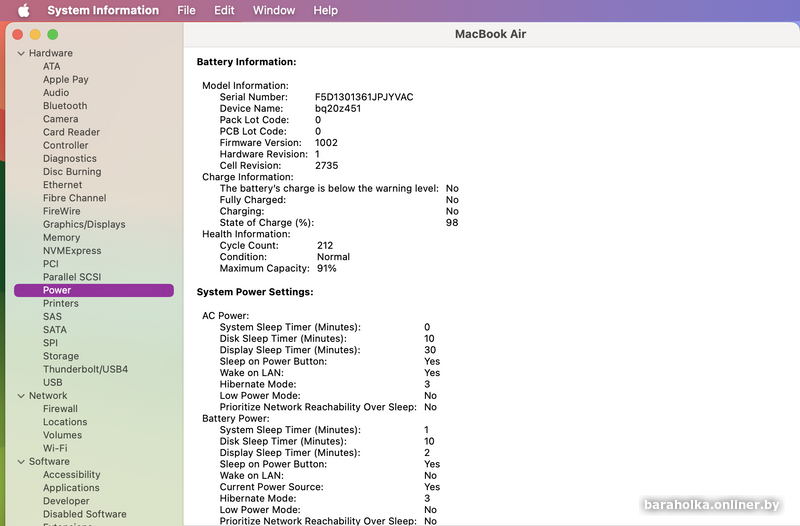
Task: Select NVMExpress in the sidebar
Action: (x=72, y=251)
